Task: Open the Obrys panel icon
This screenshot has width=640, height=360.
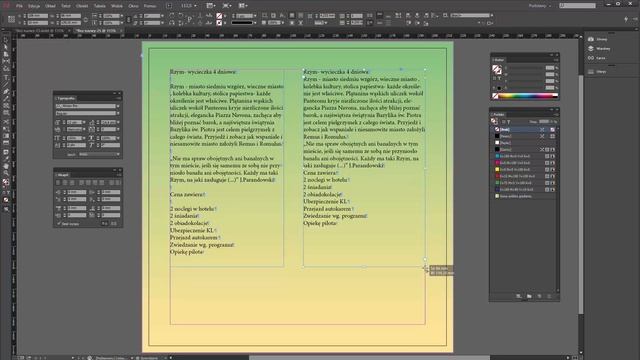Action: pos(591,72)
